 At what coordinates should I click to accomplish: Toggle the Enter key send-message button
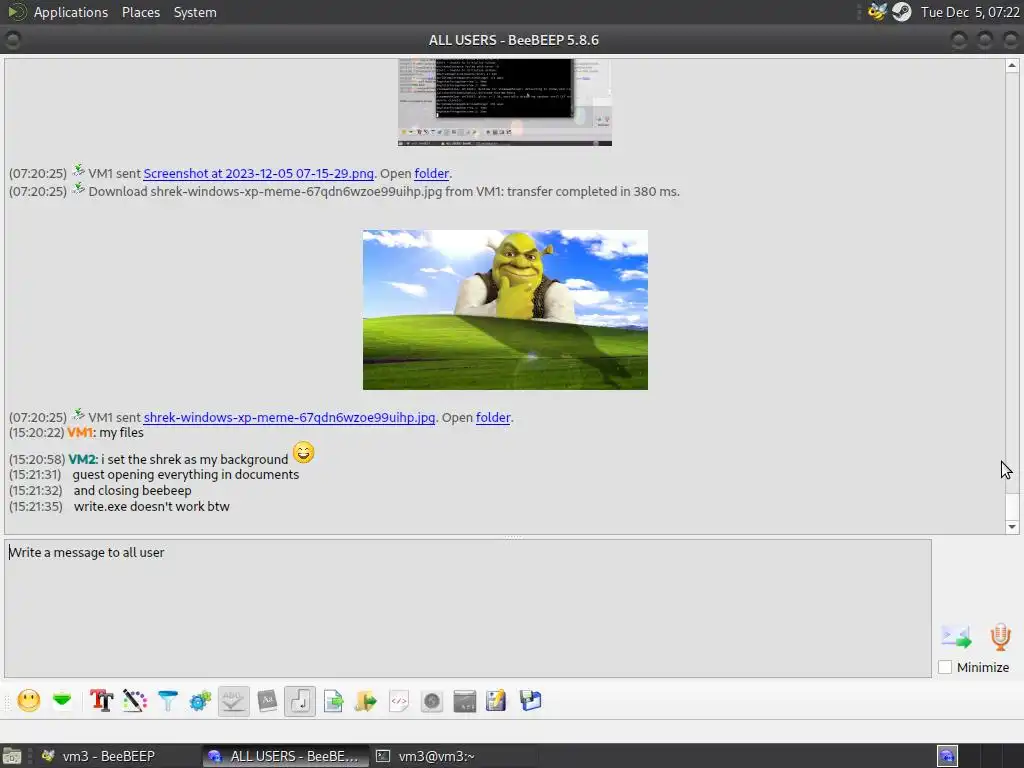300,701
